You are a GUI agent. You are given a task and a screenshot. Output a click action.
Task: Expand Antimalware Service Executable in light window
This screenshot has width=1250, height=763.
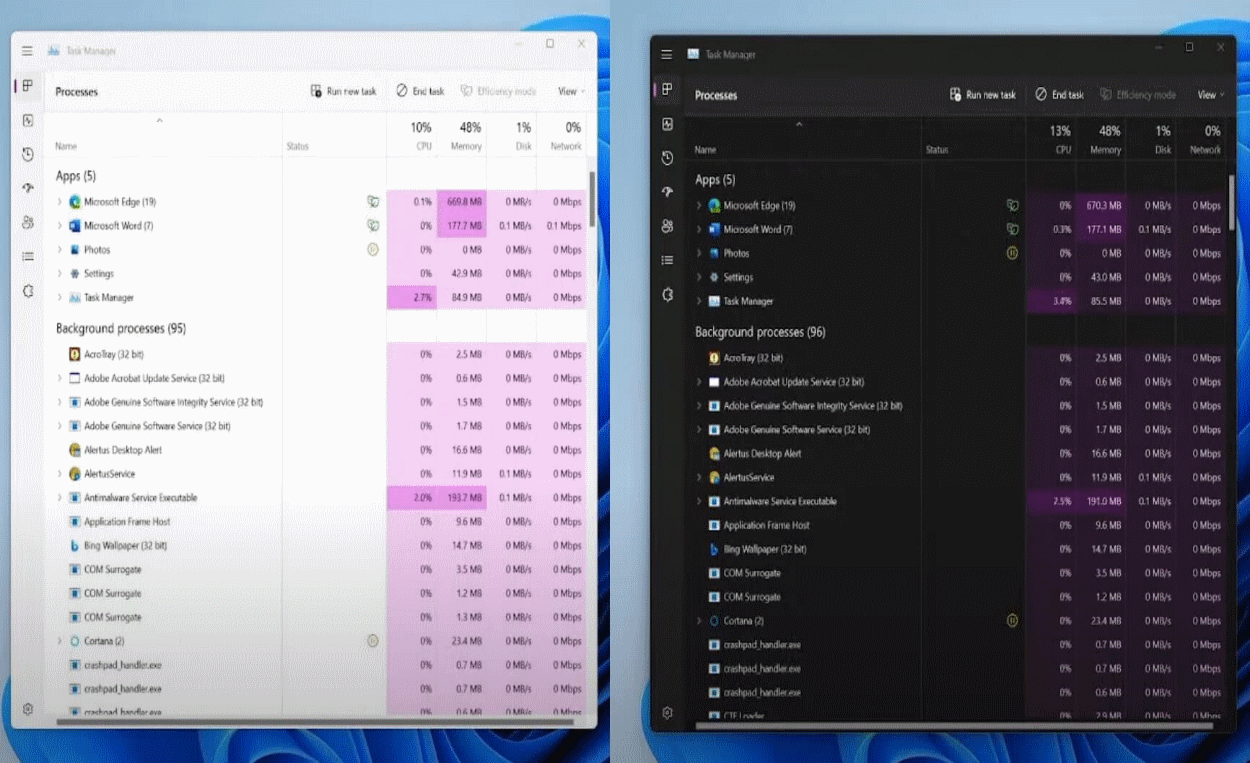pos(59,497)
